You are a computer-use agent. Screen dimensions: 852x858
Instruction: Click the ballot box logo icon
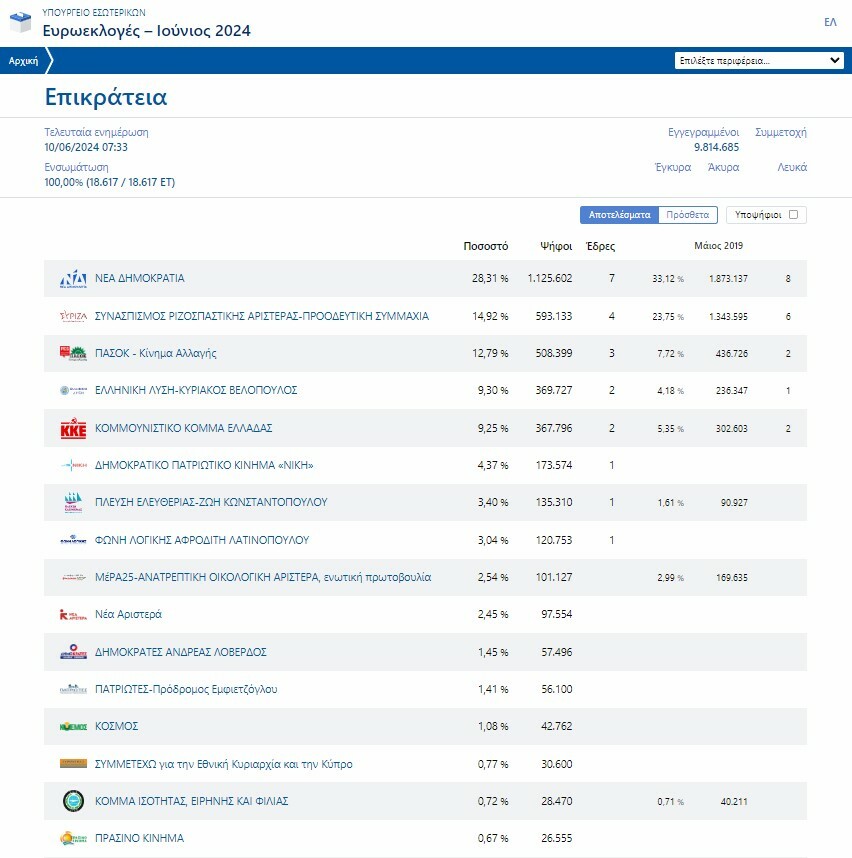coord(21,22)
